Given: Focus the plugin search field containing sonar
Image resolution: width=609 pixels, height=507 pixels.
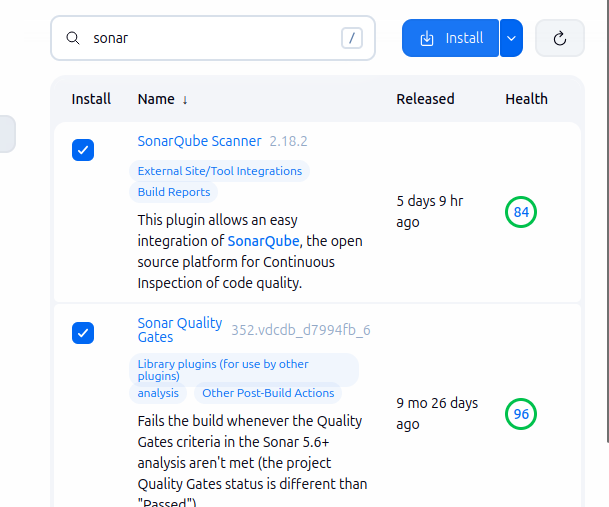Looking at the screenshot, I should click(213, 38).
